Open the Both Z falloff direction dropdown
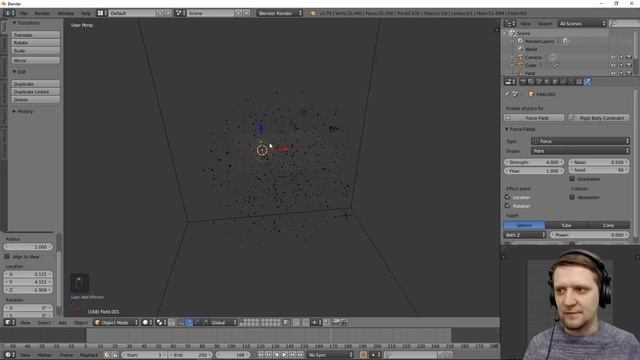 (525, 235)
